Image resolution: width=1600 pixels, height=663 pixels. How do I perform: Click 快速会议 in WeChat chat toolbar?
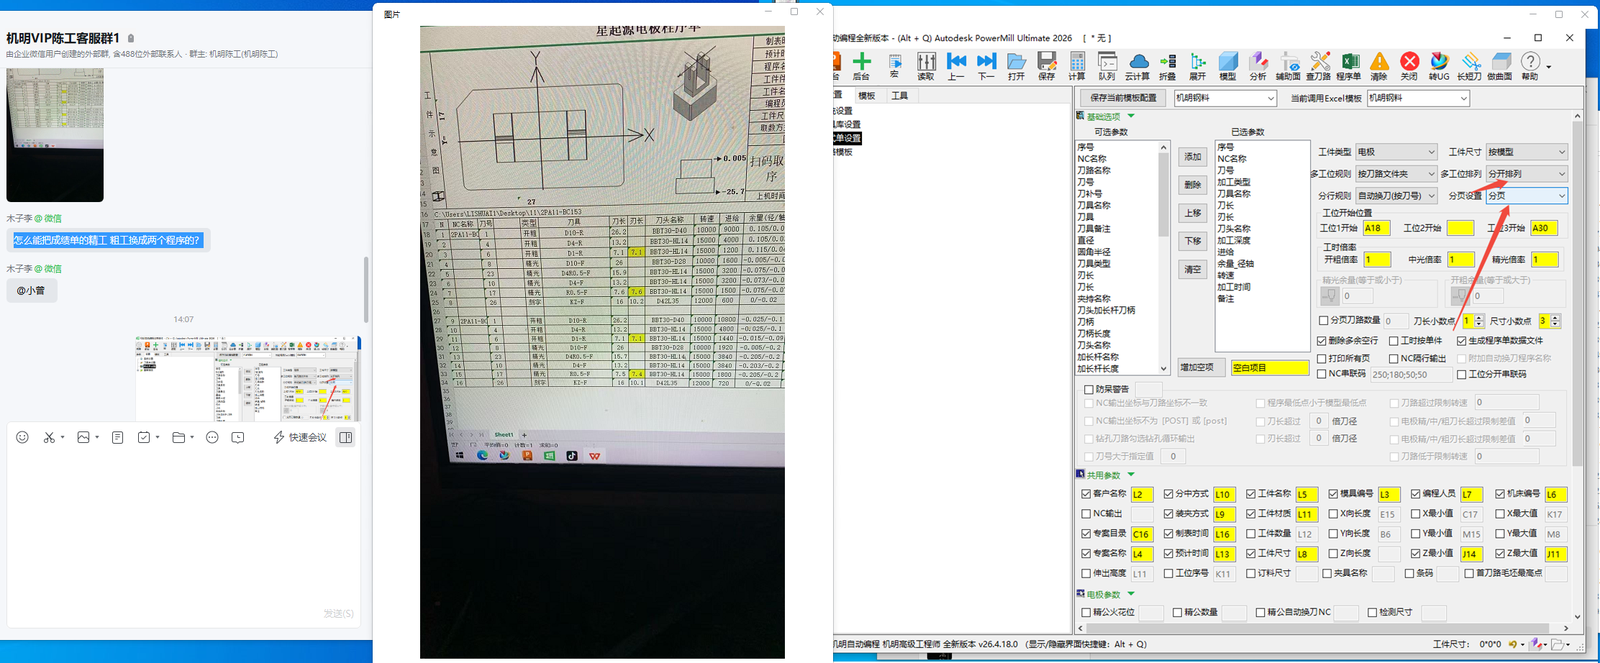(300, 437)
